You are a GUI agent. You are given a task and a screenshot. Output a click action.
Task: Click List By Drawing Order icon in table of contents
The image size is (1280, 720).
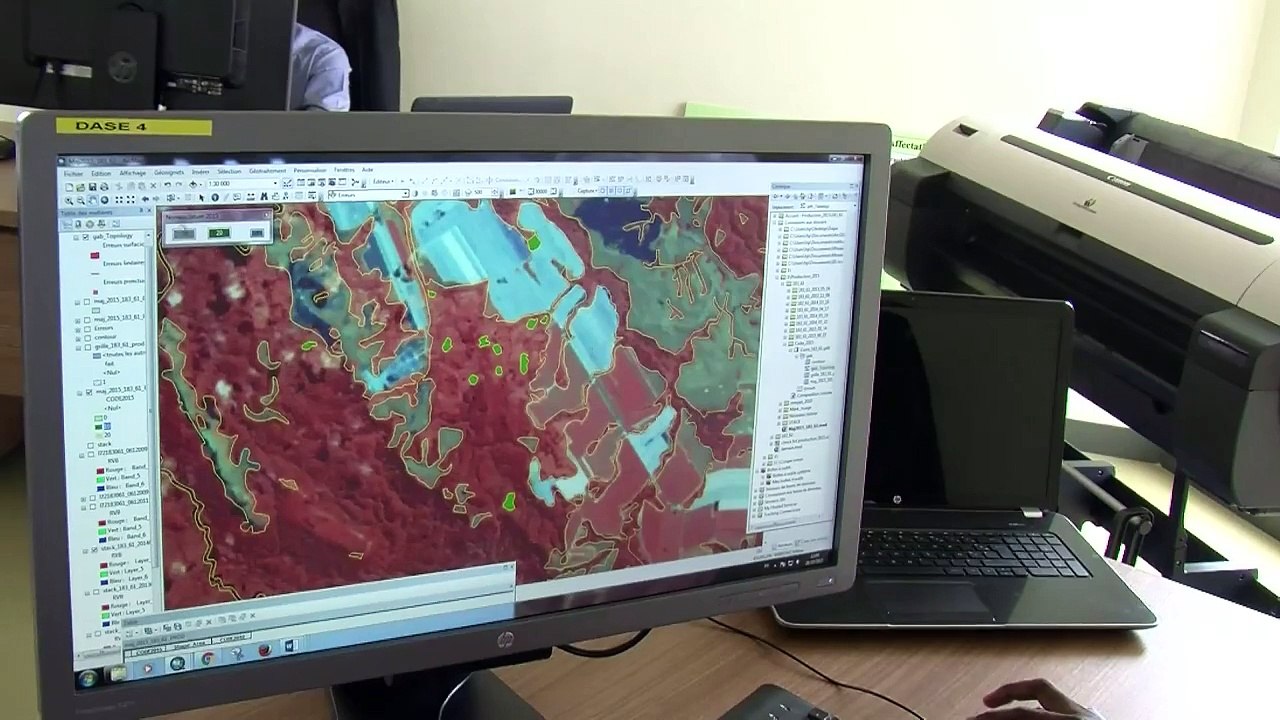[x=67, y=225]
